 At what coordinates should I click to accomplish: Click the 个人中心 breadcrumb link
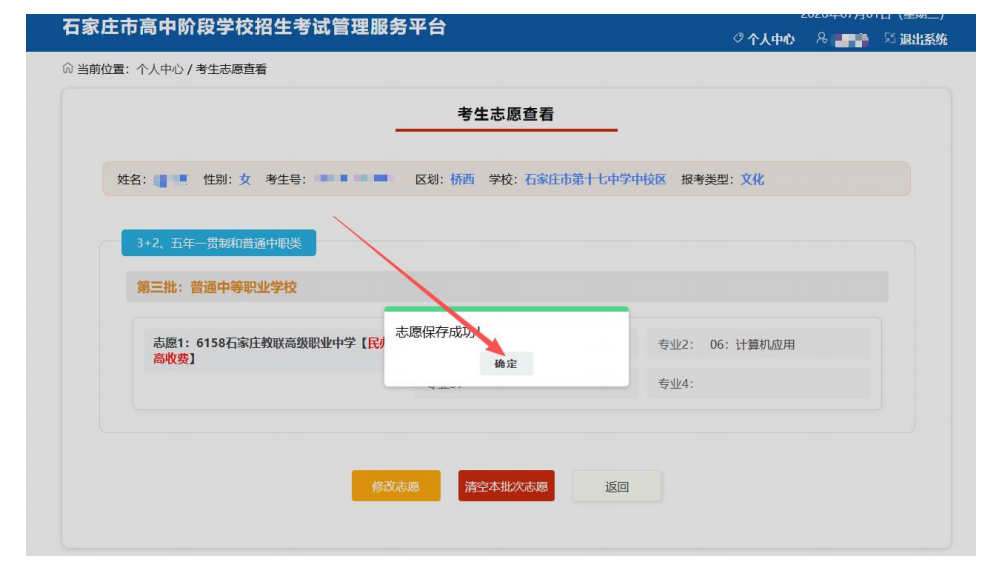(160, 69)
